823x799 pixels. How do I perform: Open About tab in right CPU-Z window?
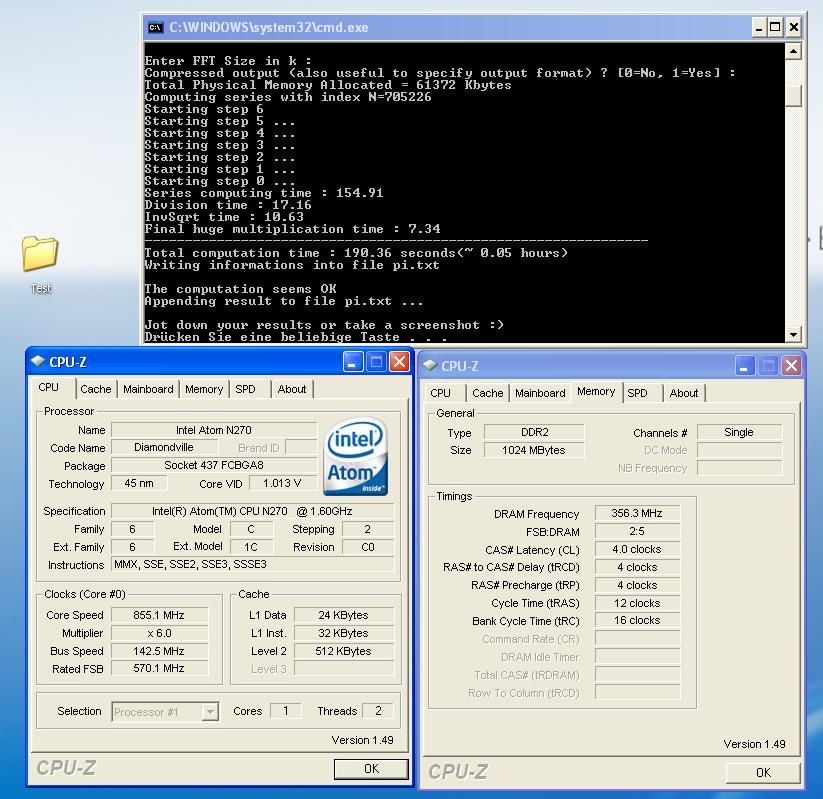pyautogui.click(x=684, y=393)
